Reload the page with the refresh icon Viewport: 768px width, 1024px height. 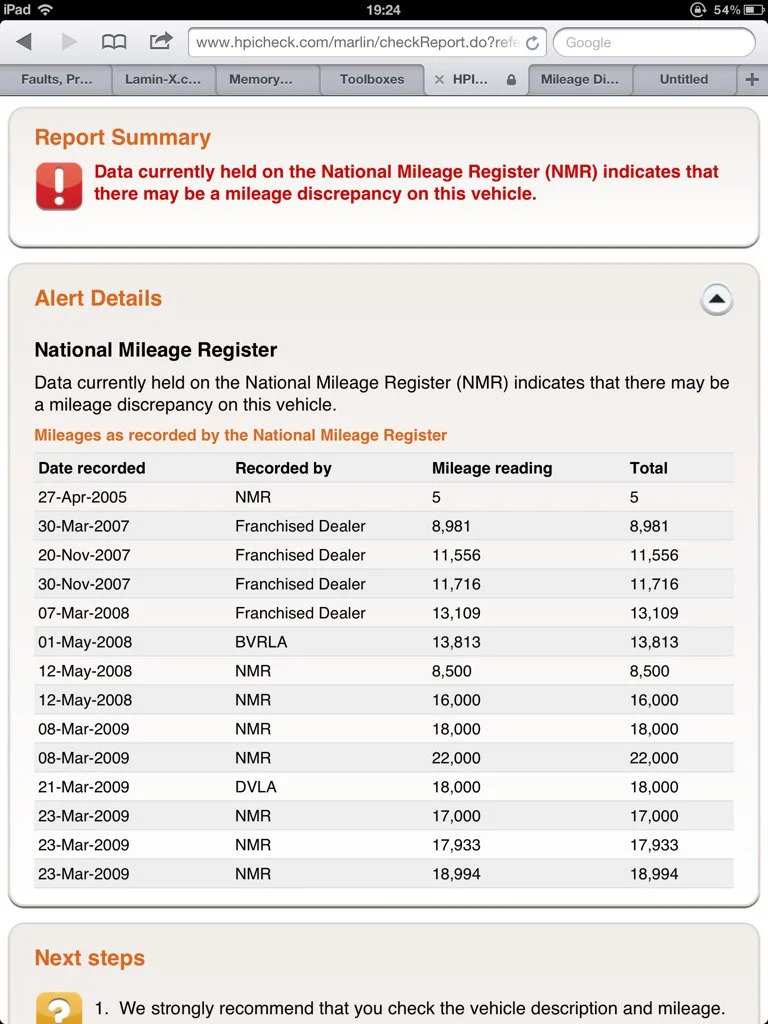pos(532,43)
